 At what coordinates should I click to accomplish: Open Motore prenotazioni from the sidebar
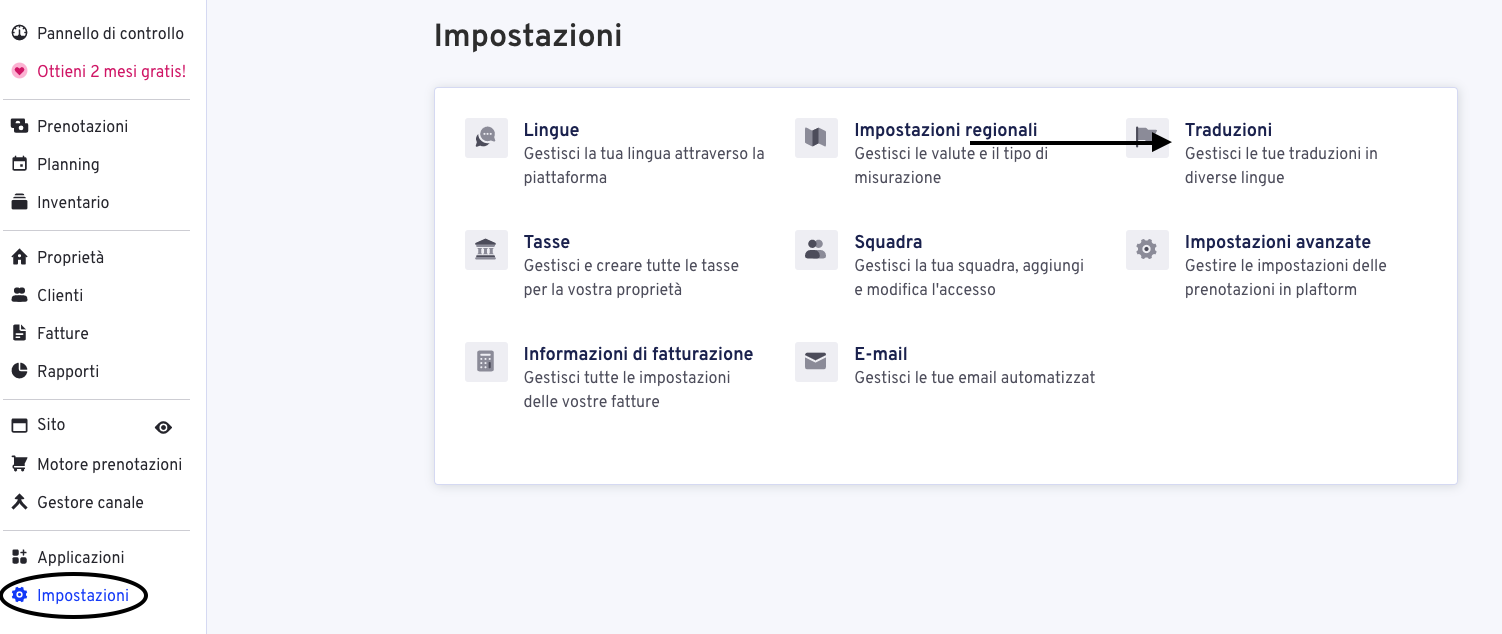point(109,465)
